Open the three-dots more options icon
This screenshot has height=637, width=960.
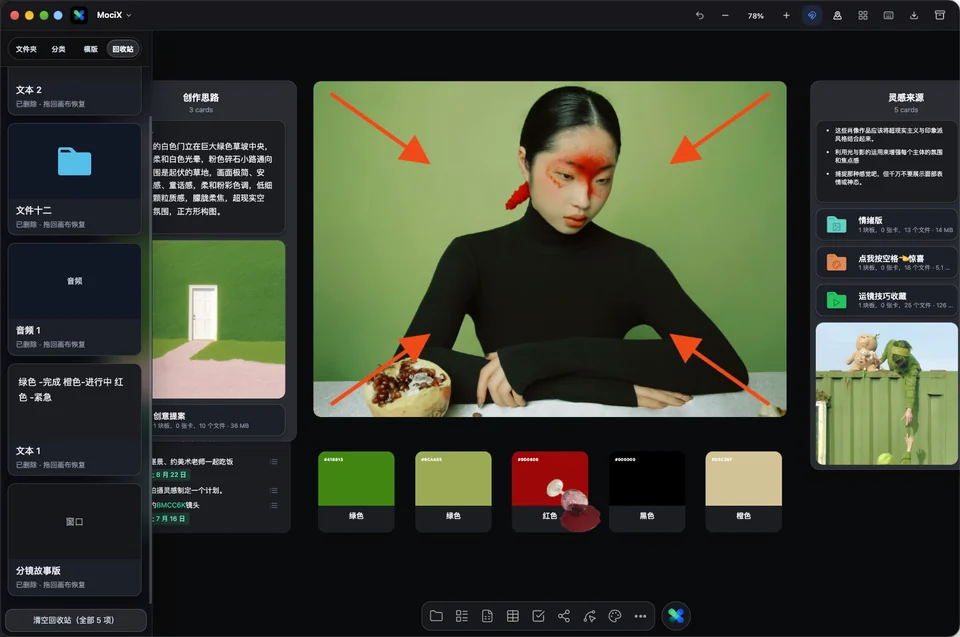click(x=640, y=616)
